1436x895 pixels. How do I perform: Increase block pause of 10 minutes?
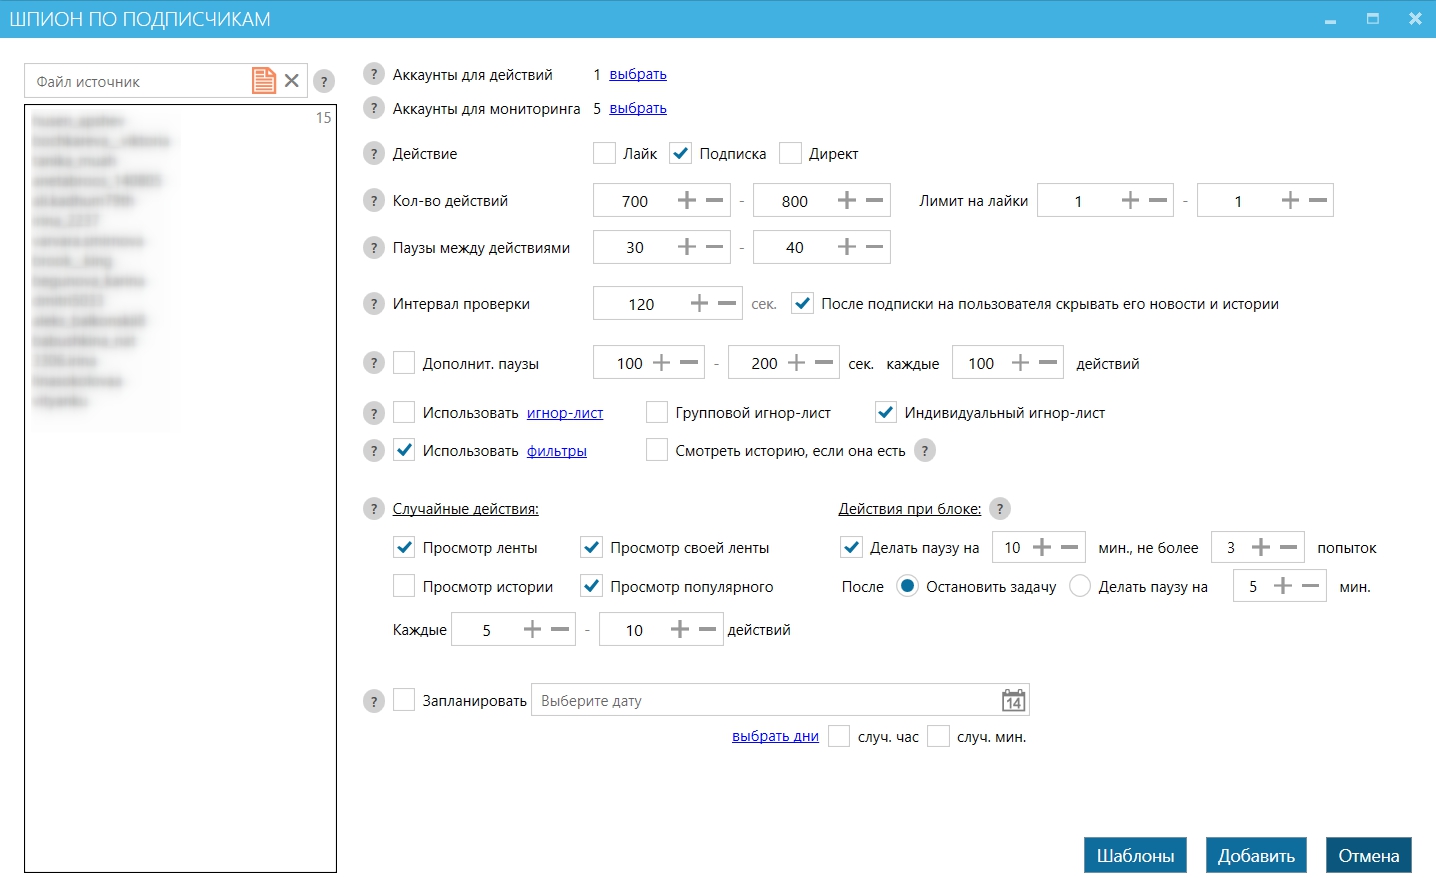[x=1042, y=547]
